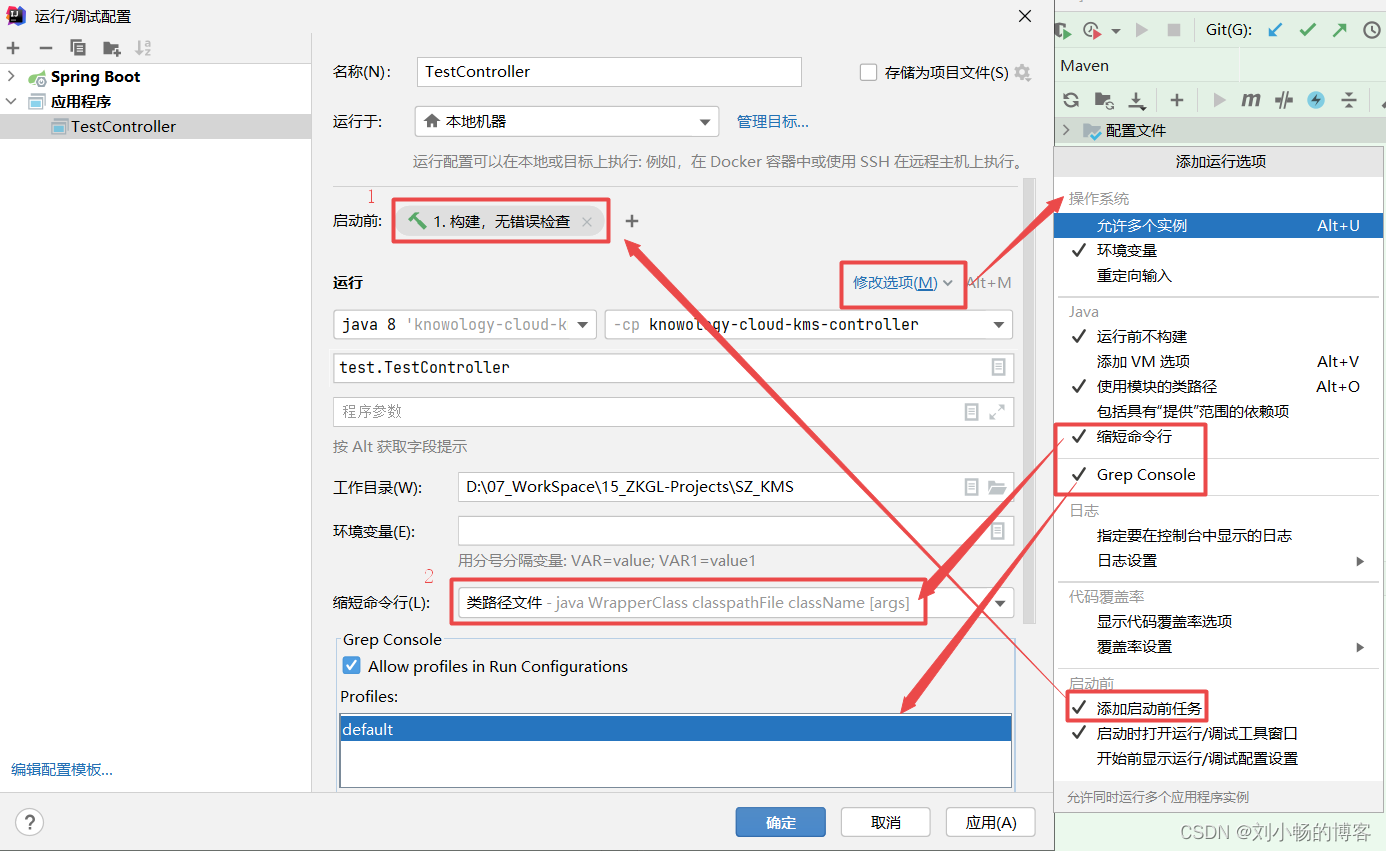Commit changes via green Git checkmark icon
1386x851 pixels.
tap(1307, 29)
